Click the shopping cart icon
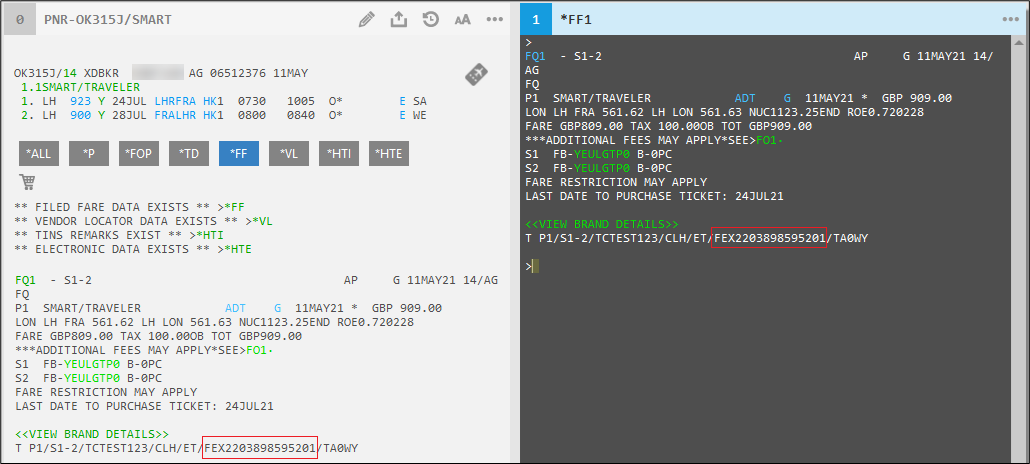This screenshot has height=464, width=1030. click(x=27, y=182)
